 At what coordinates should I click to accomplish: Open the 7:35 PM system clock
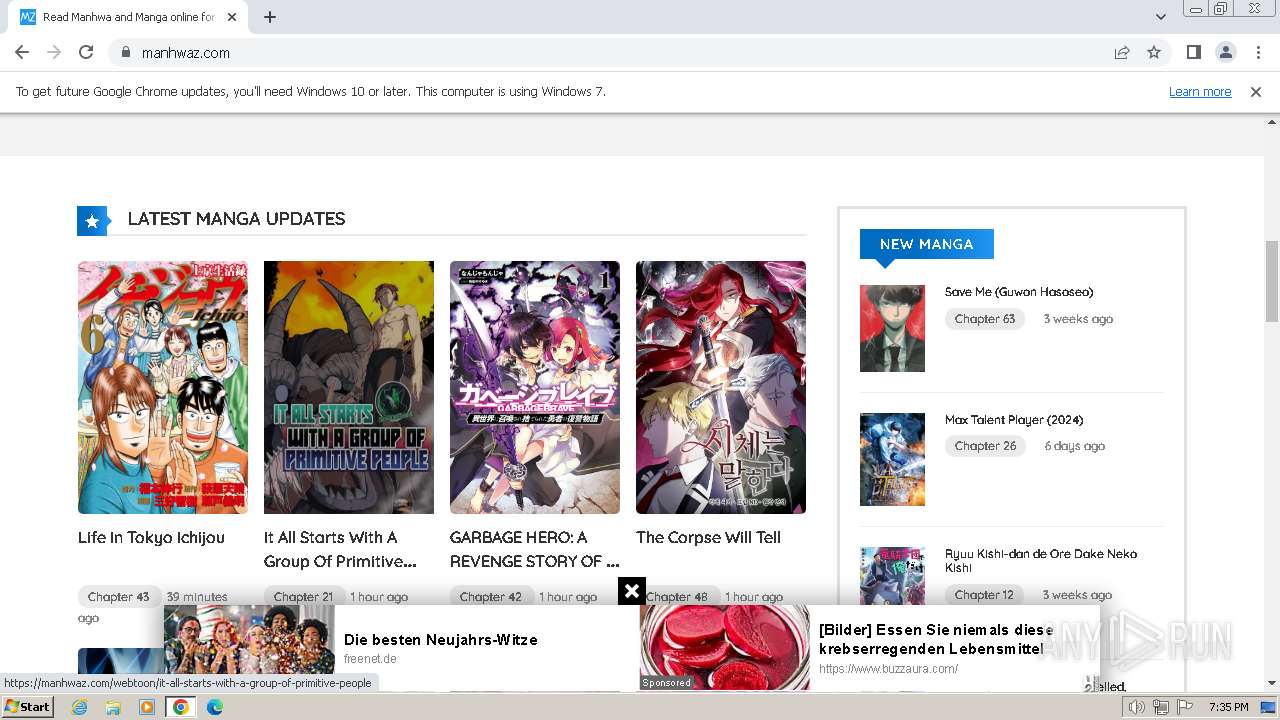coord(1228,707)
